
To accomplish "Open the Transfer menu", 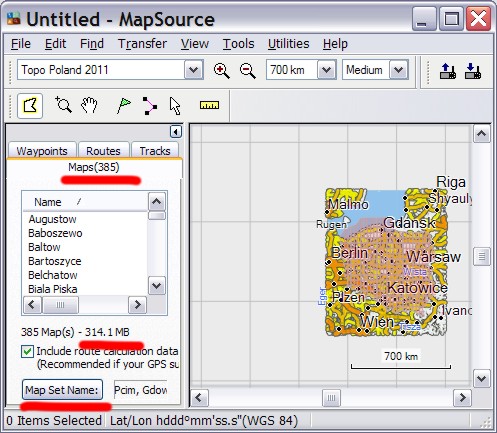I will pyautogui.click(x=142, y=44).
